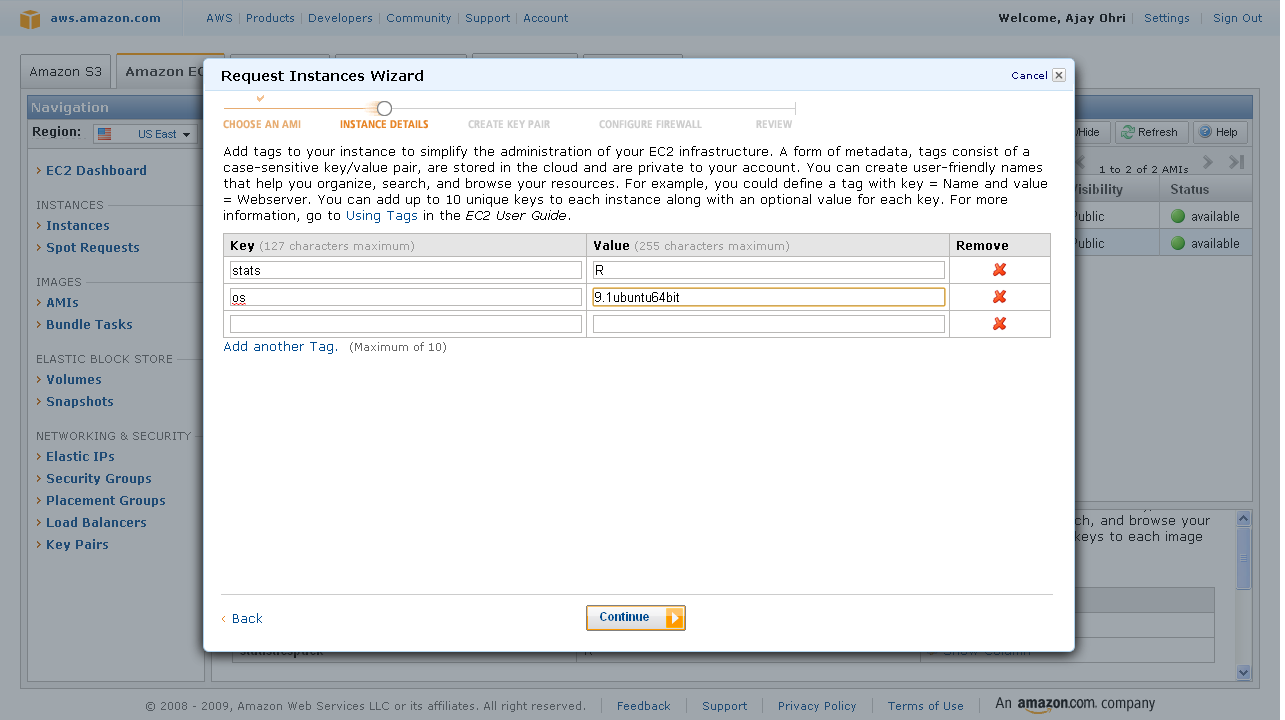The image size is (1285, 720).
Task: Remove the stats tag row
Action: click(999, 270)
